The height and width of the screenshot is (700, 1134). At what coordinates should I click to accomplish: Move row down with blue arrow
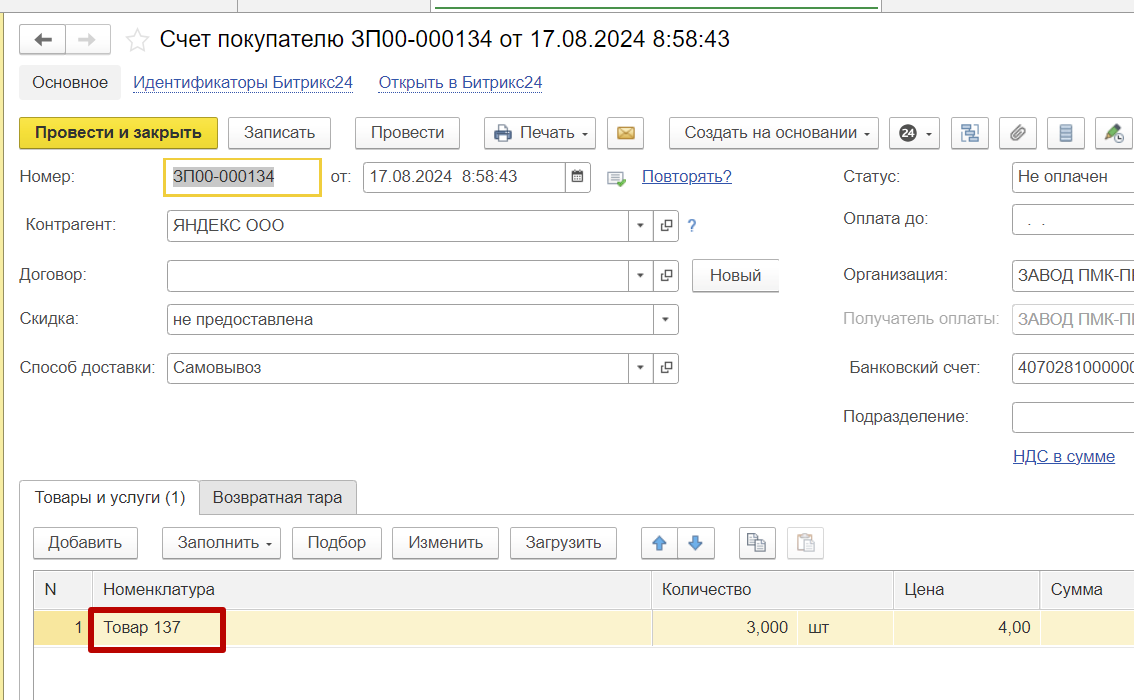pyautogui.click(x=696, y=543)
